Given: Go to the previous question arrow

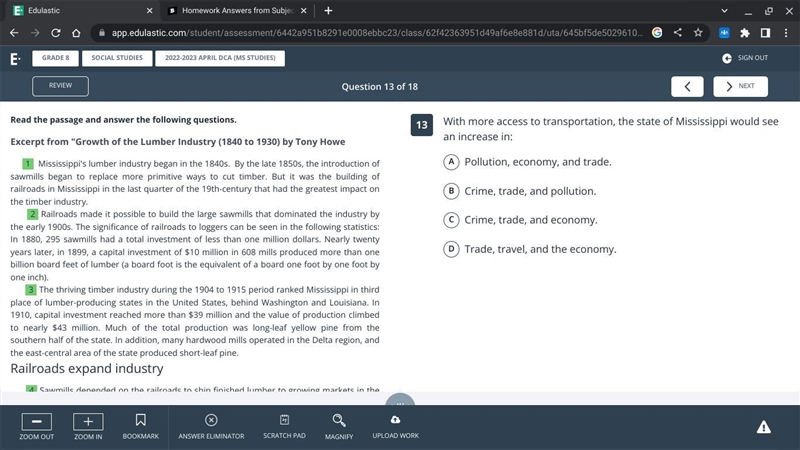Looking at the screenshot, I should (x=687, y=86).
